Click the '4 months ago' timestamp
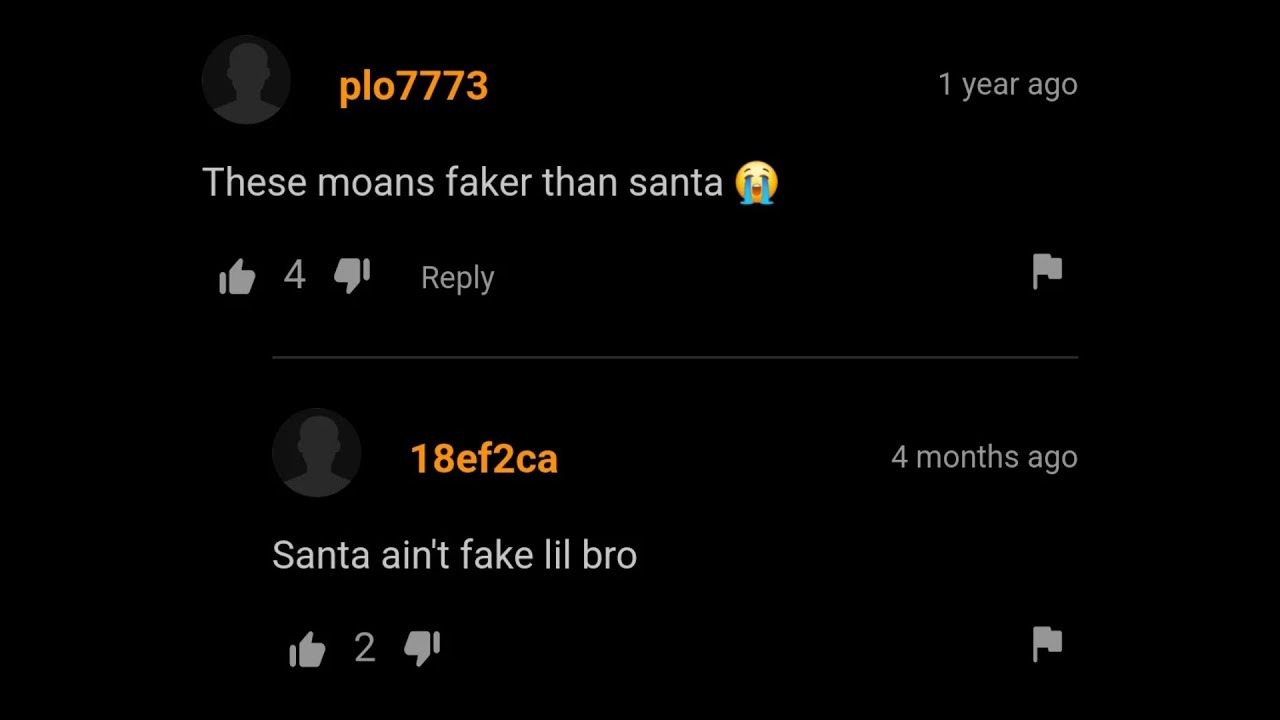This screenshot has height=720, width=1280. (x=984, y=457)
